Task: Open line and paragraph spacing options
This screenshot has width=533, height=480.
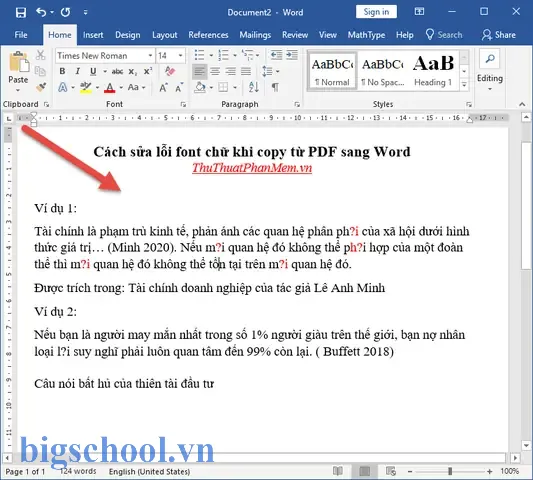Action: [x=270, y=71]
